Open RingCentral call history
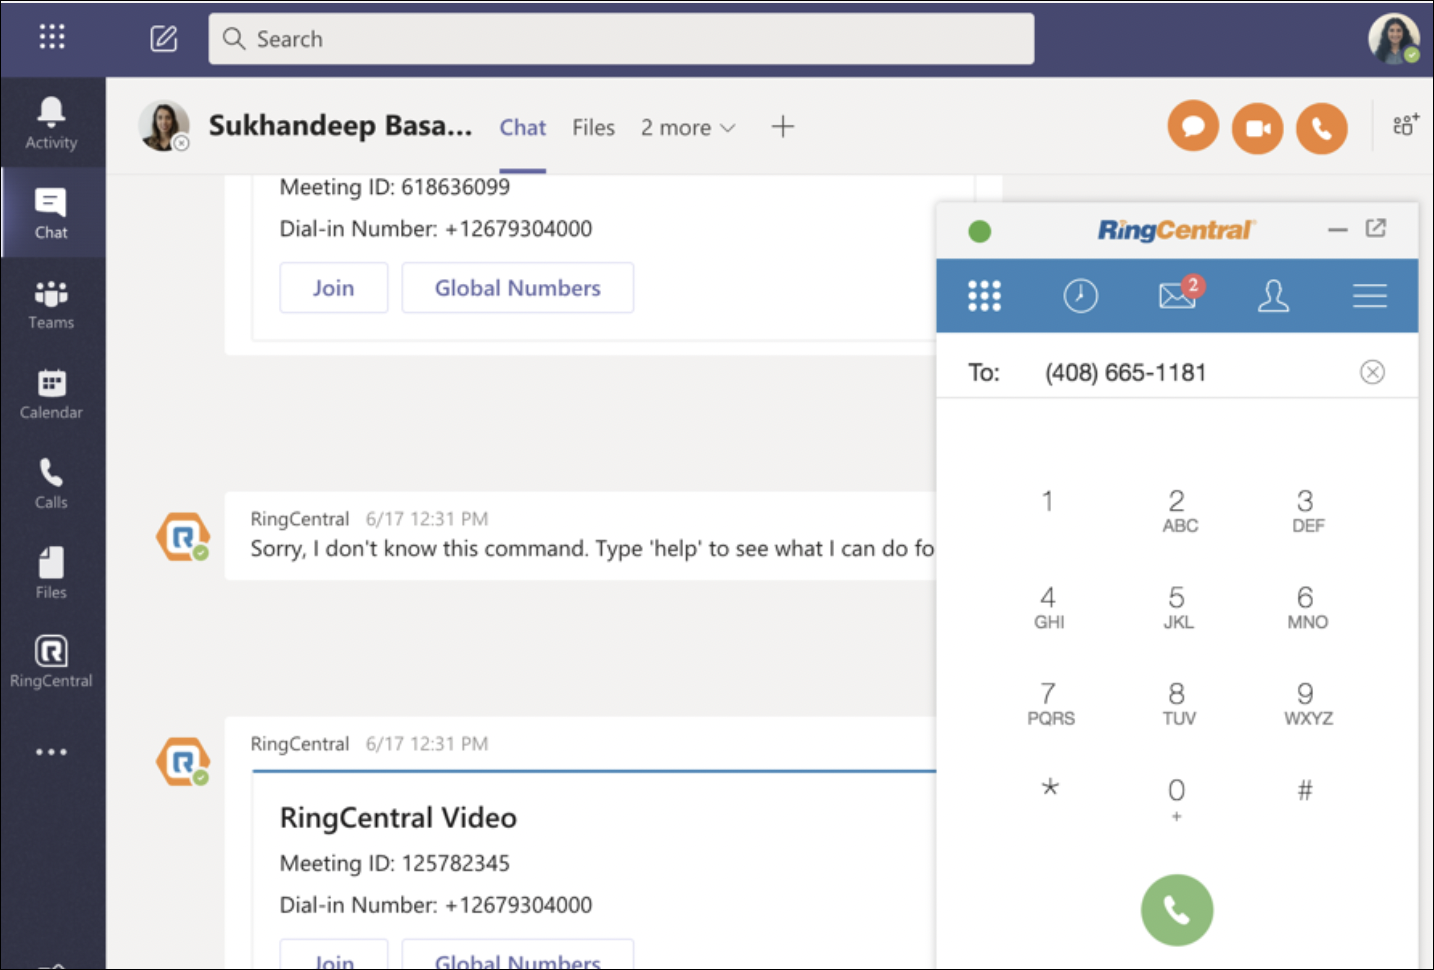Viewport: 1434px width, 970px height. pyautogui.click(x=1080, y=296)
